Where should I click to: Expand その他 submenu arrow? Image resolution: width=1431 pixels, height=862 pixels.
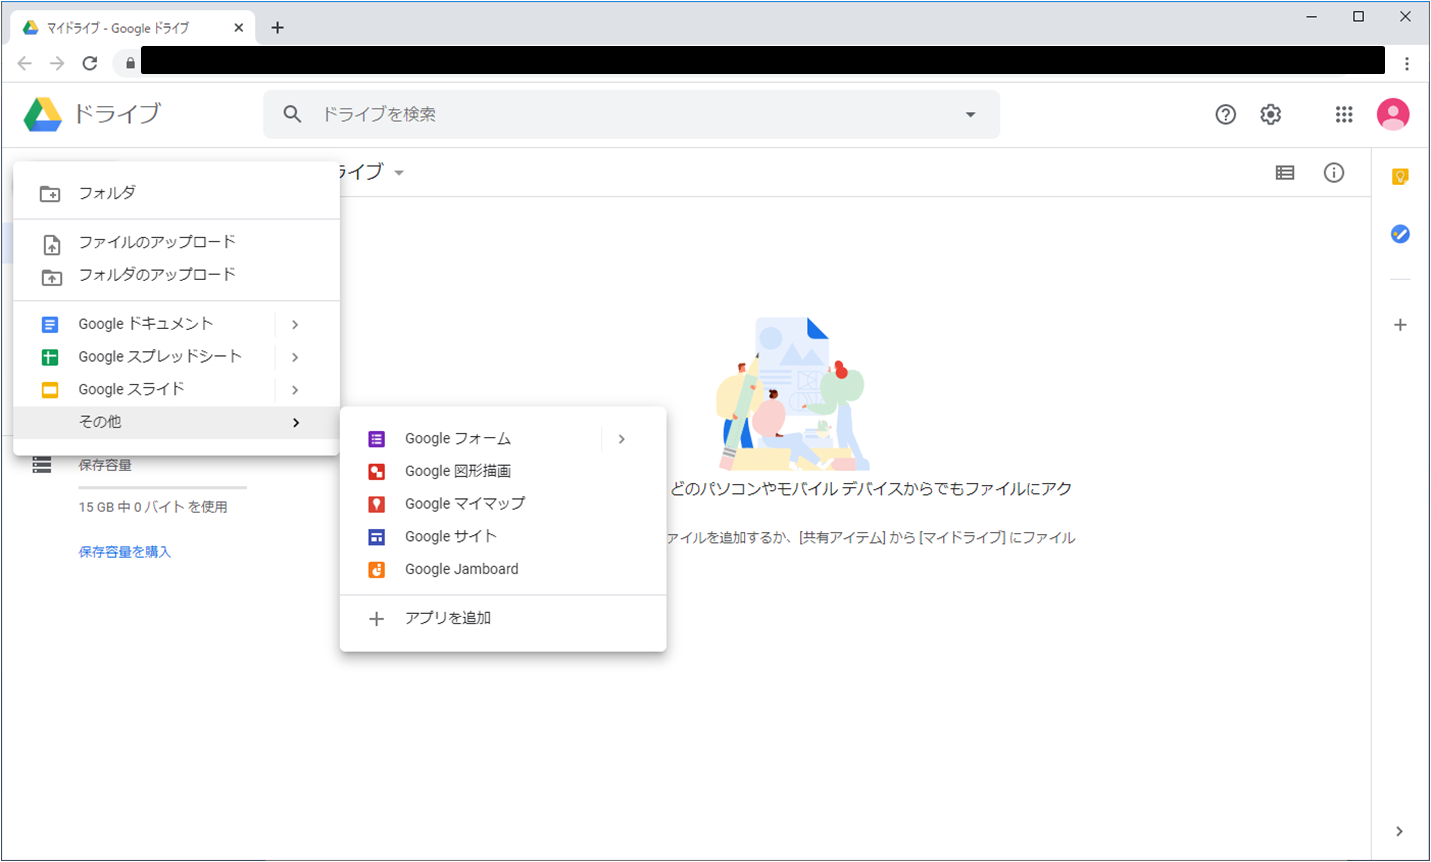[x=296, y=423]
